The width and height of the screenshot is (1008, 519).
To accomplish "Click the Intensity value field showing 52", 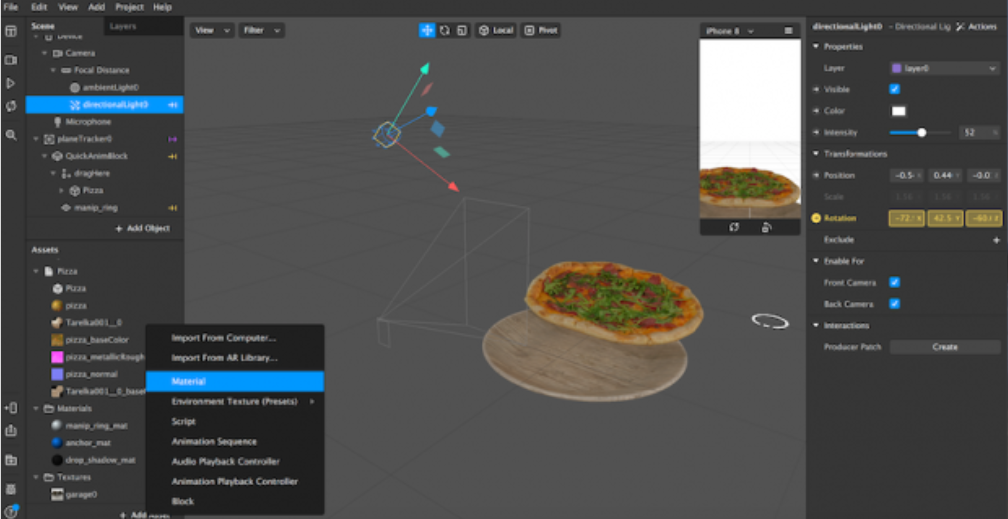I will pyautogui.click(x=980, y=132).
